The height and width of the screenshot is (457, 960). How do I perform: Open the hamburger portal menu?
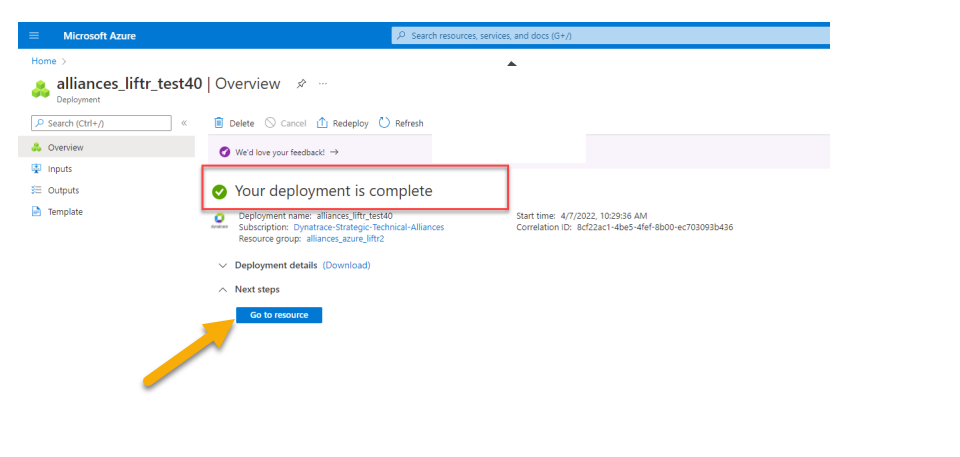[x=34, y=36]
